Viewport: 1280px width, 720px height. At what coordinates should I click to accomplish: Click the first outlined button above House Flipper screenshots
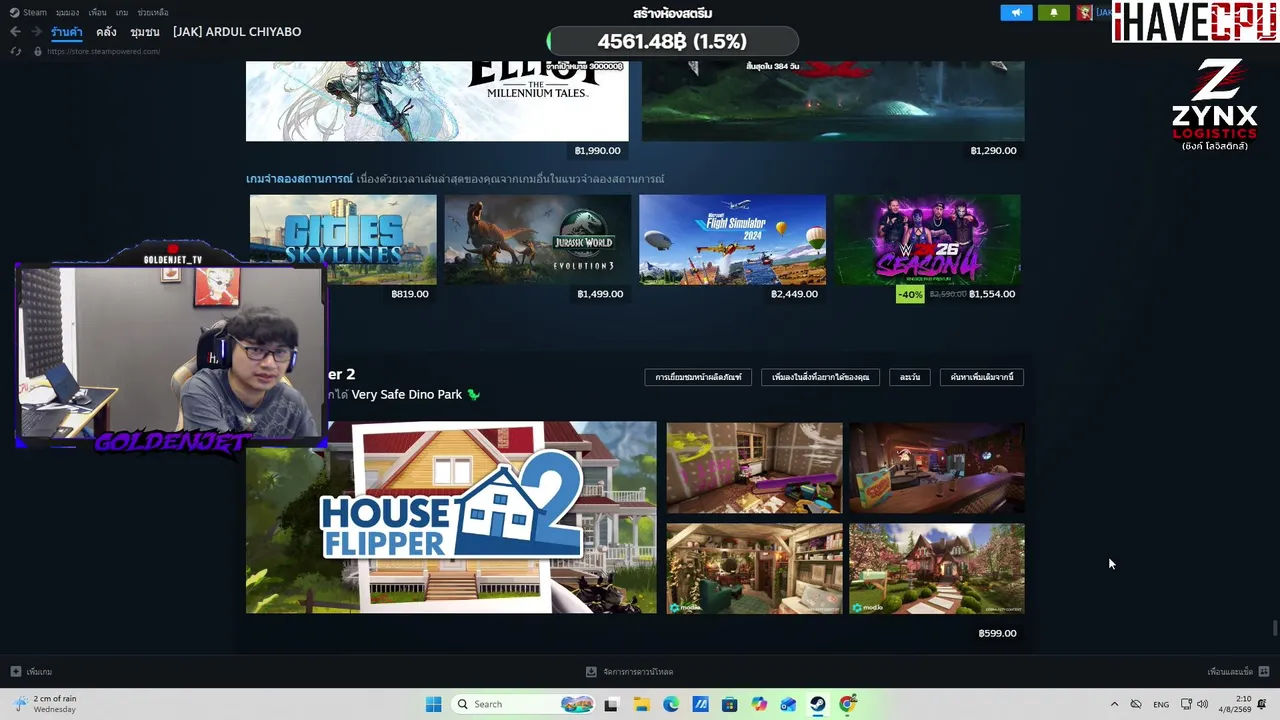pyautogui.click(x=698, y=377)
